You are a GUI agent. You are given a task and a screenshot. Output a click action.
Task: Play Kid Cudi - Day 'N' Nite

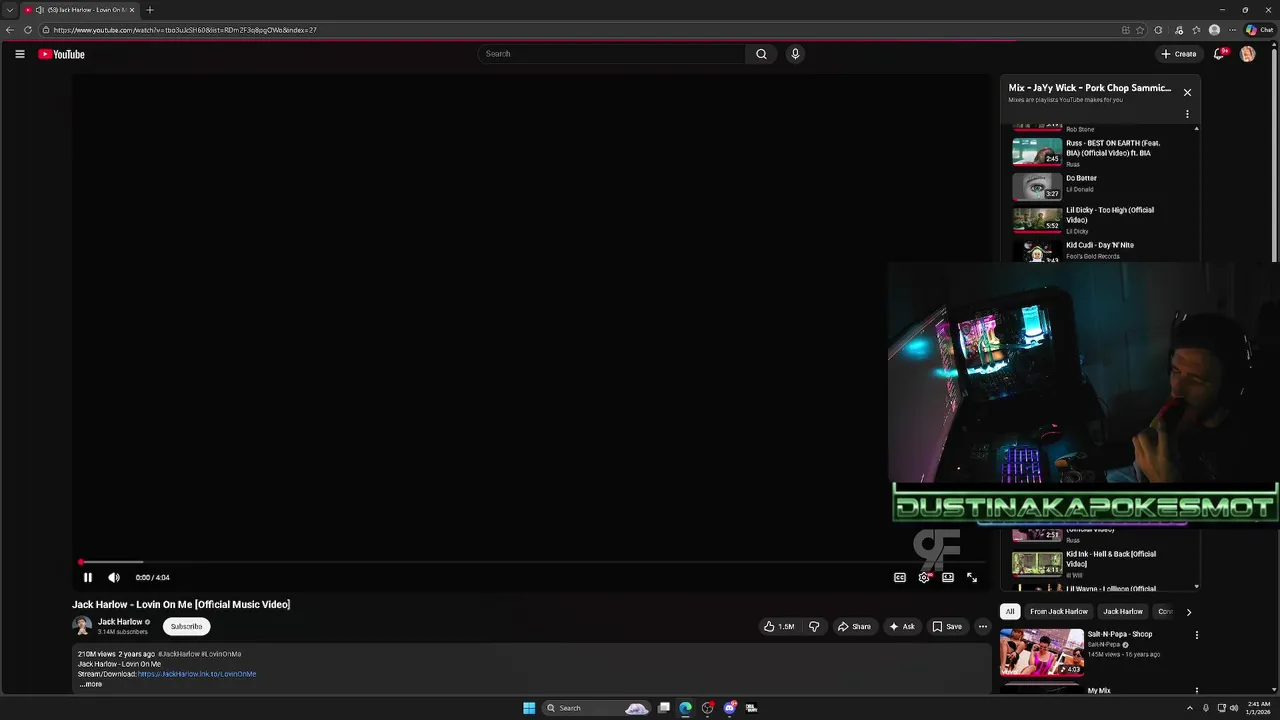coord(1100,250)
